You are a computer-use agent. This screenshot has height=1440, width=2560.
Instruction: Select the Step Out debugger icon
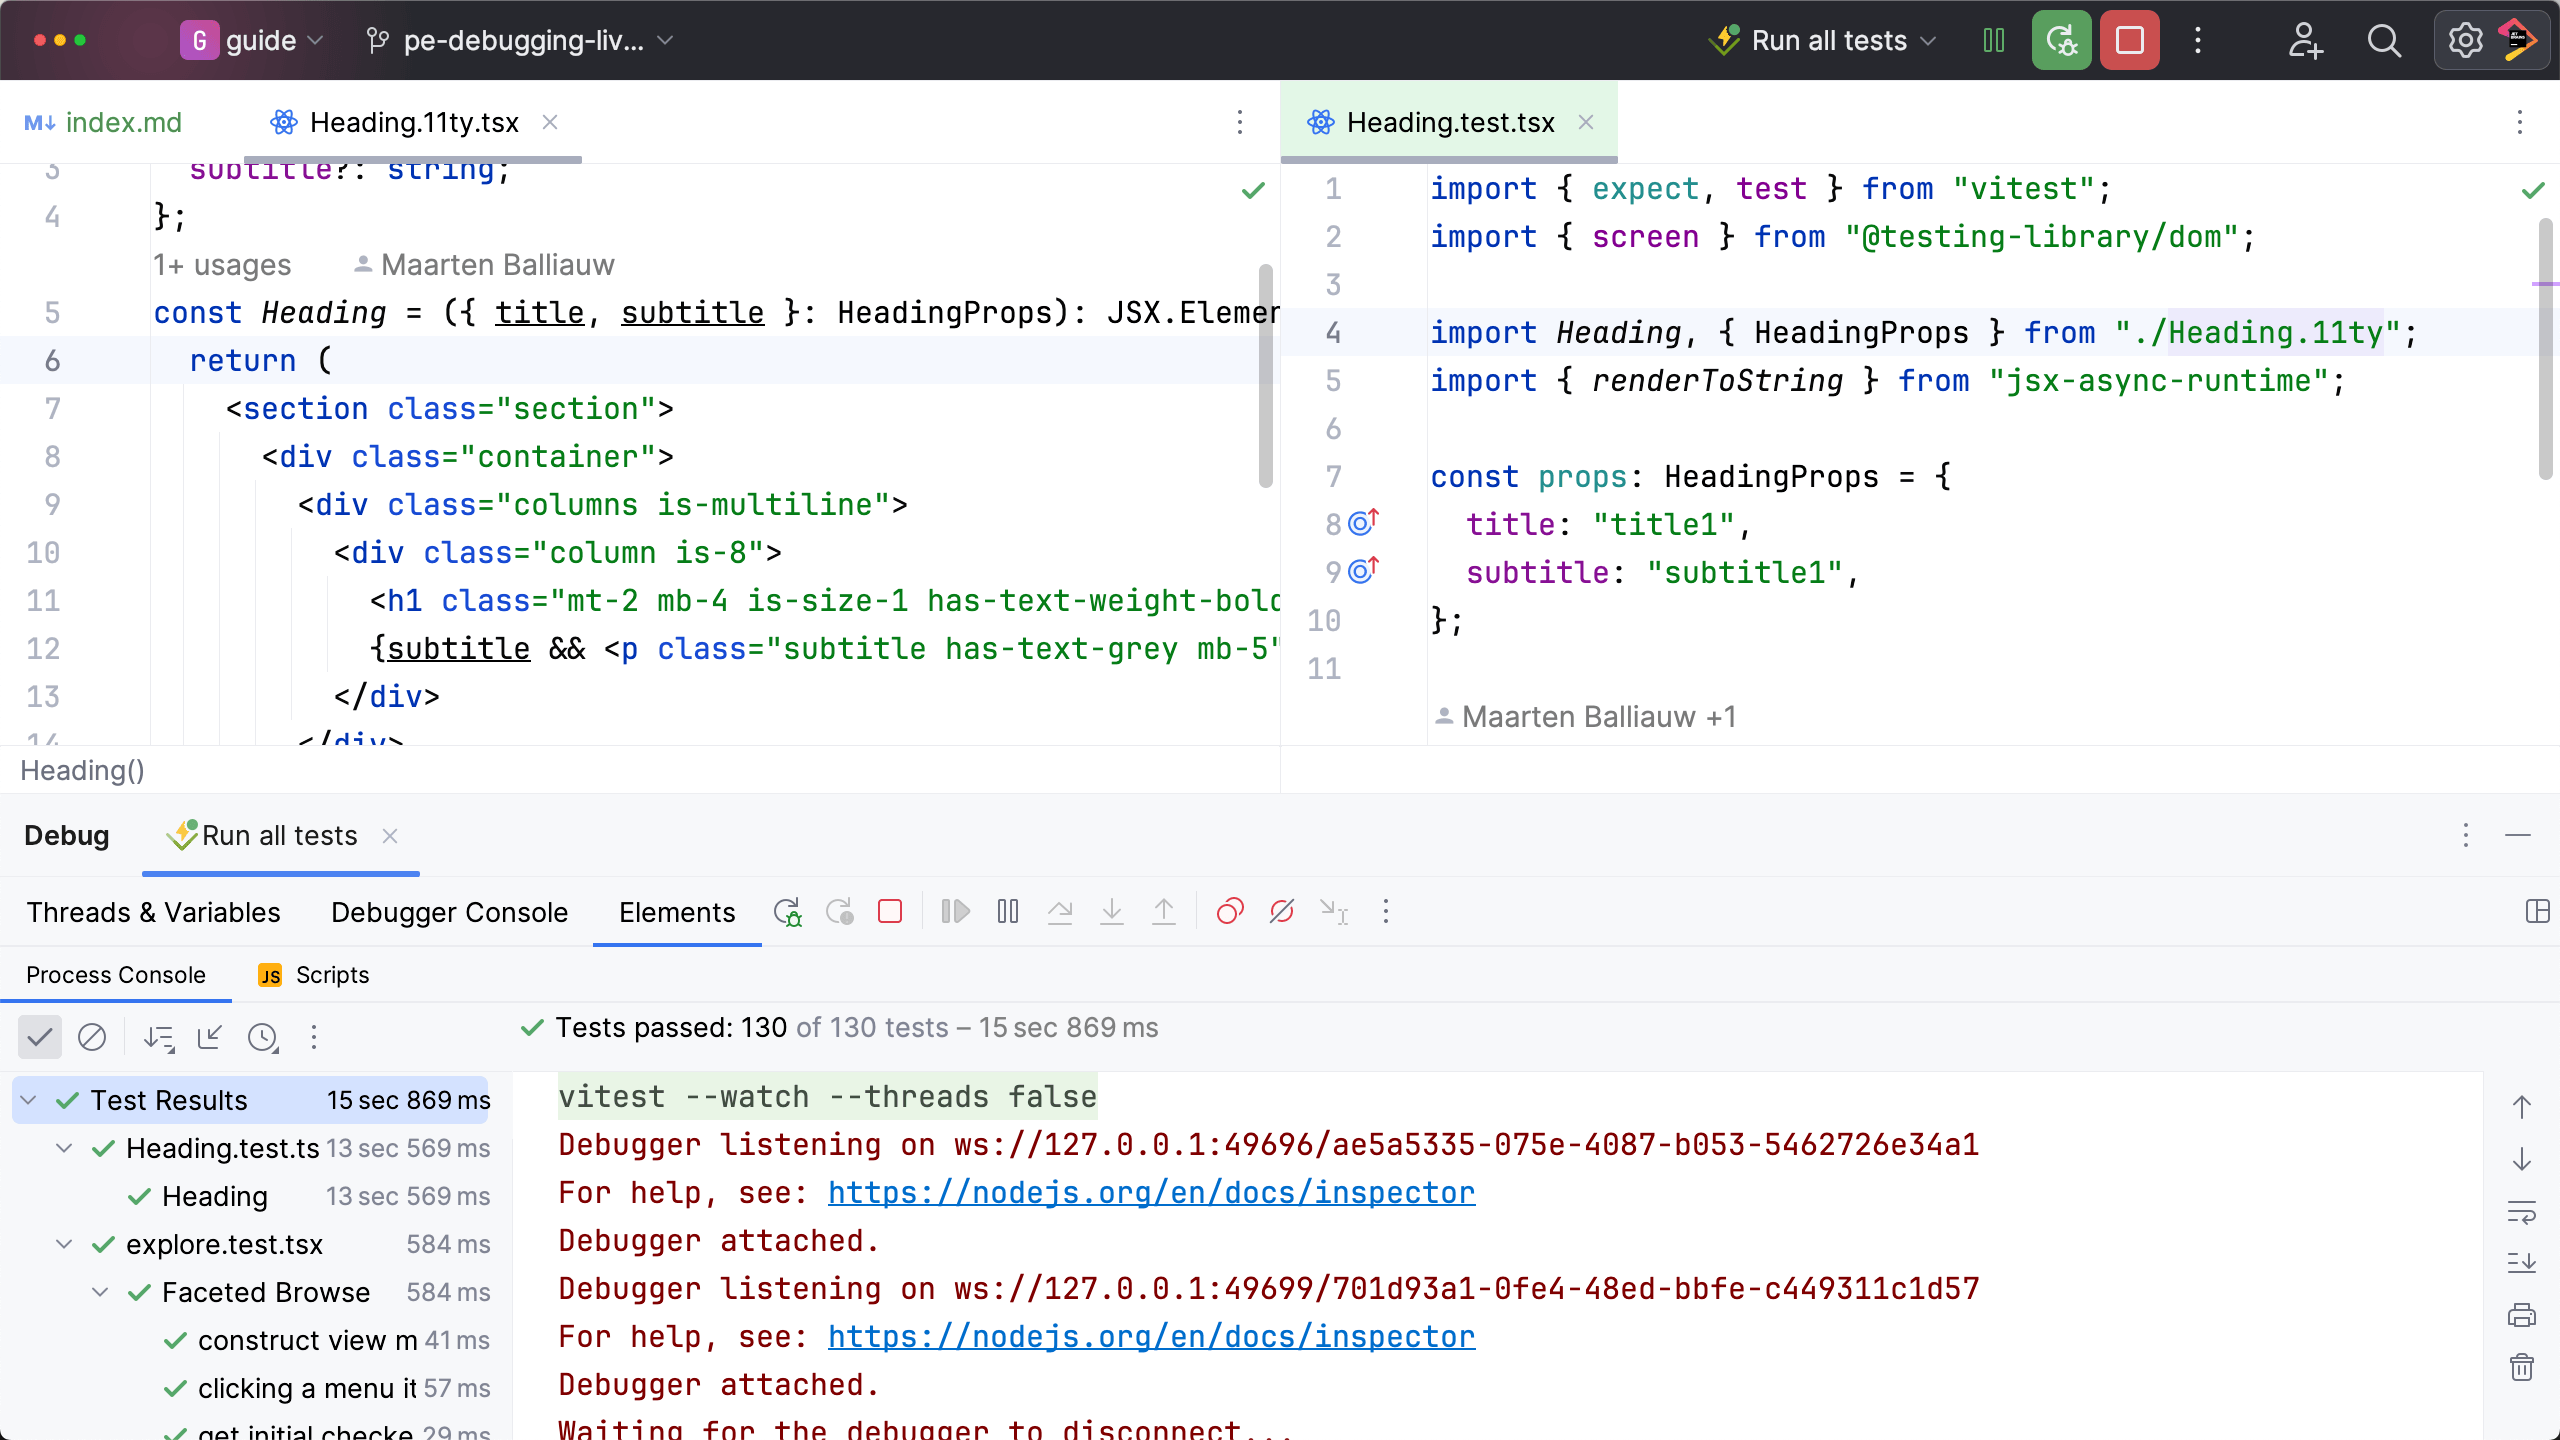(1164, 912)
